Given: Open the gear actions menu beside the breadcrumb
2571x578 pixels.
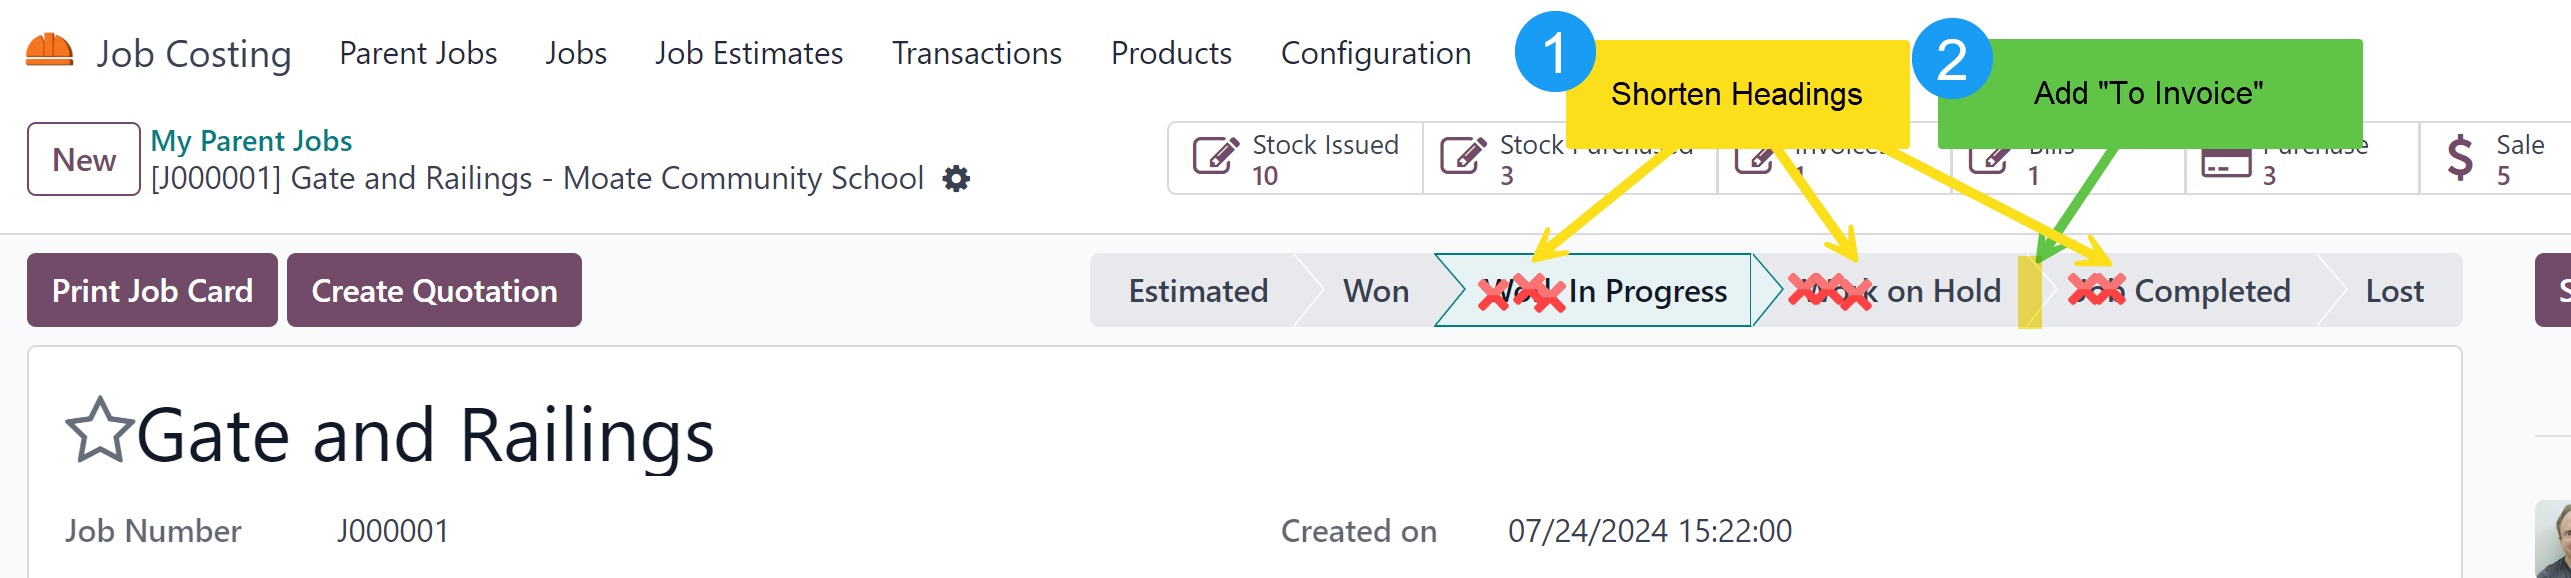Looking at the screenshot, I should coord(956,179).
